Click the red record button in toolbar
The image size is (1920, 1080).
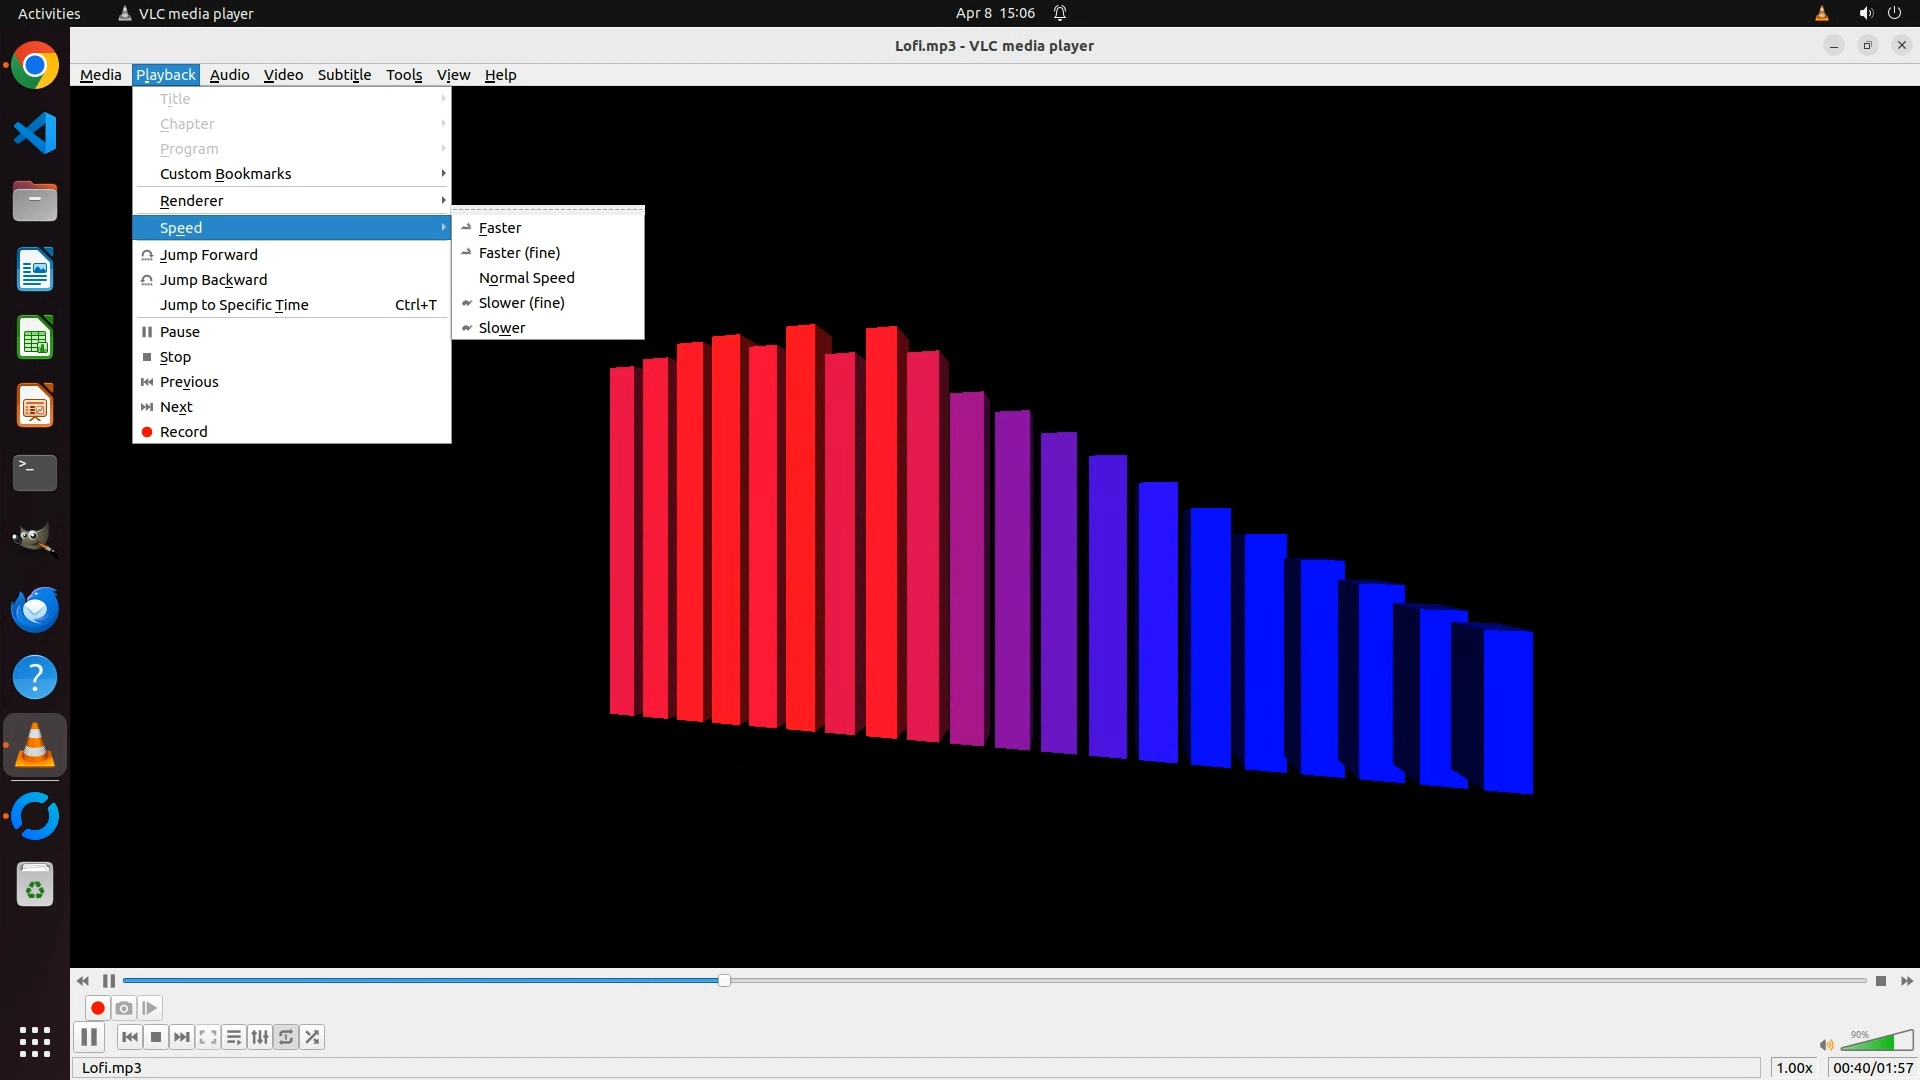[98, 1008]
